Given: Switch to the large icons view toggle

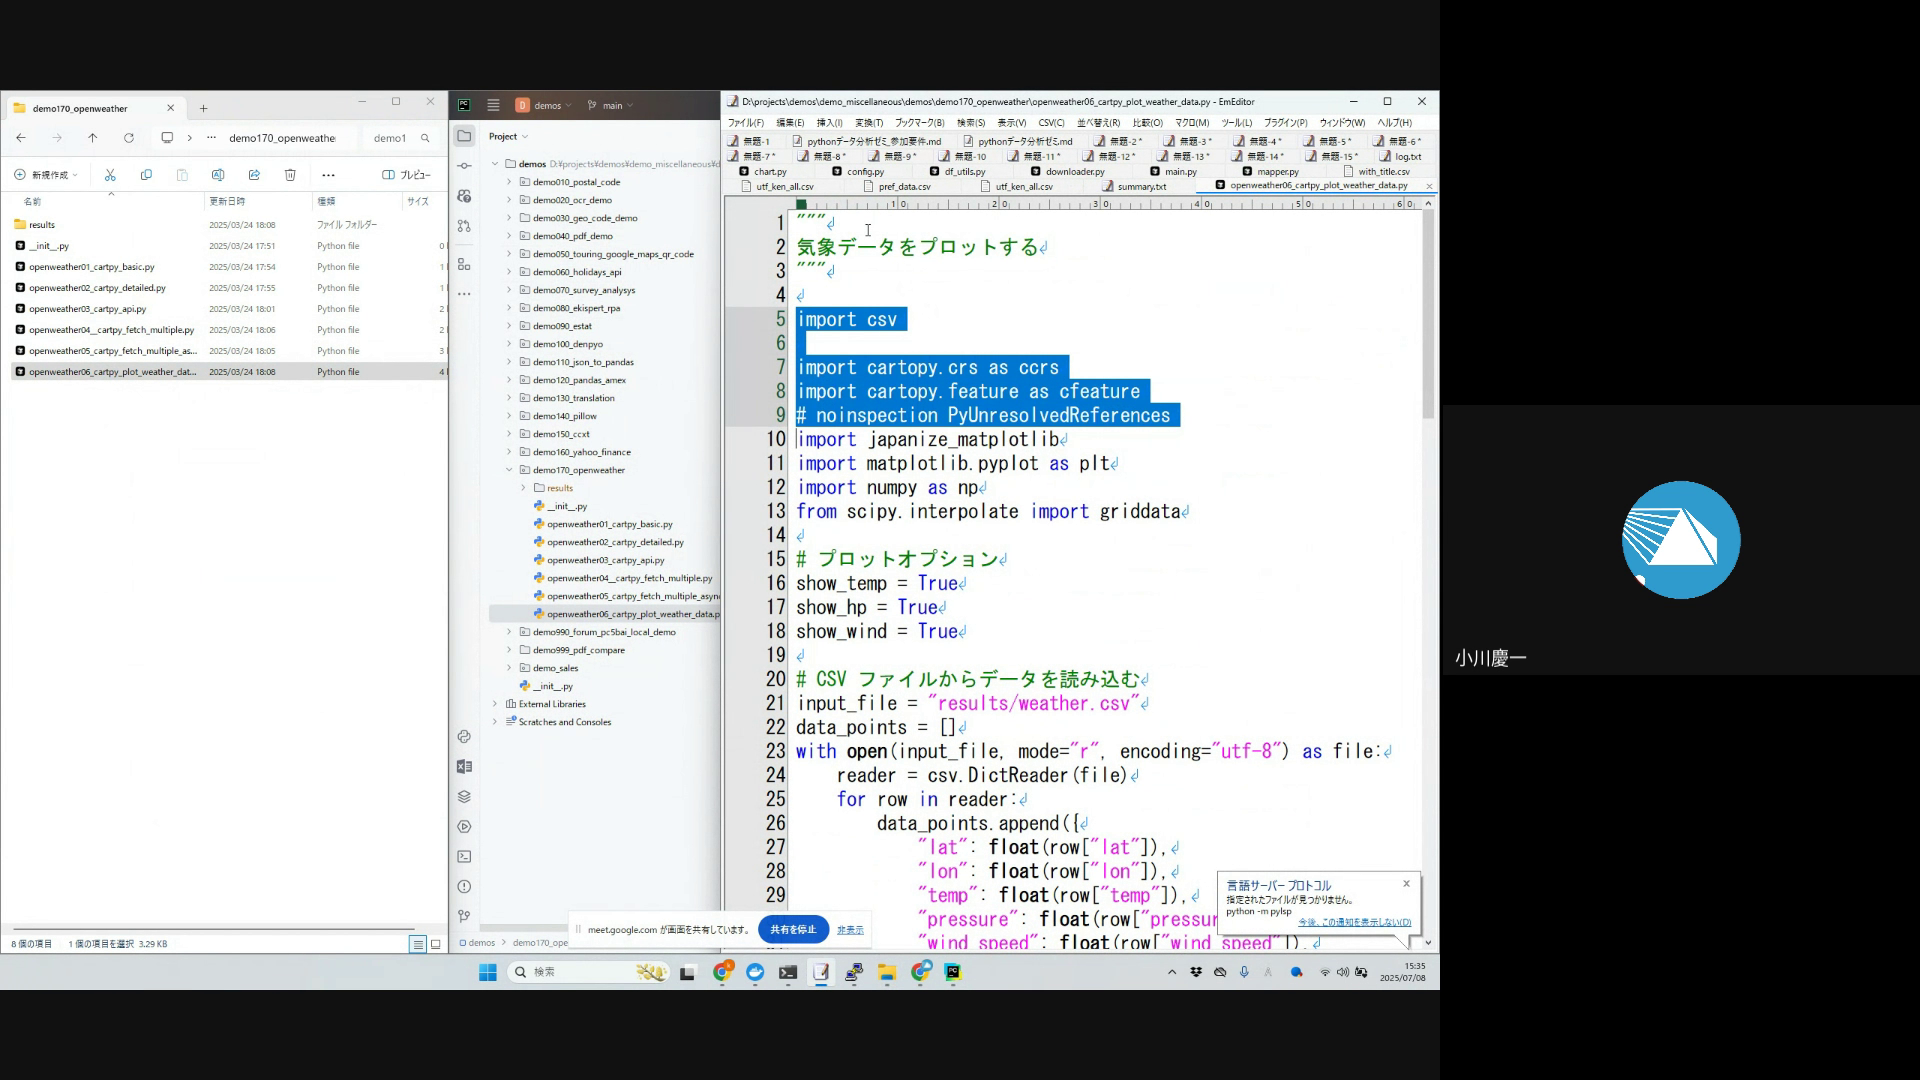Looking at the screenshot, I should [x=435, y=944].
